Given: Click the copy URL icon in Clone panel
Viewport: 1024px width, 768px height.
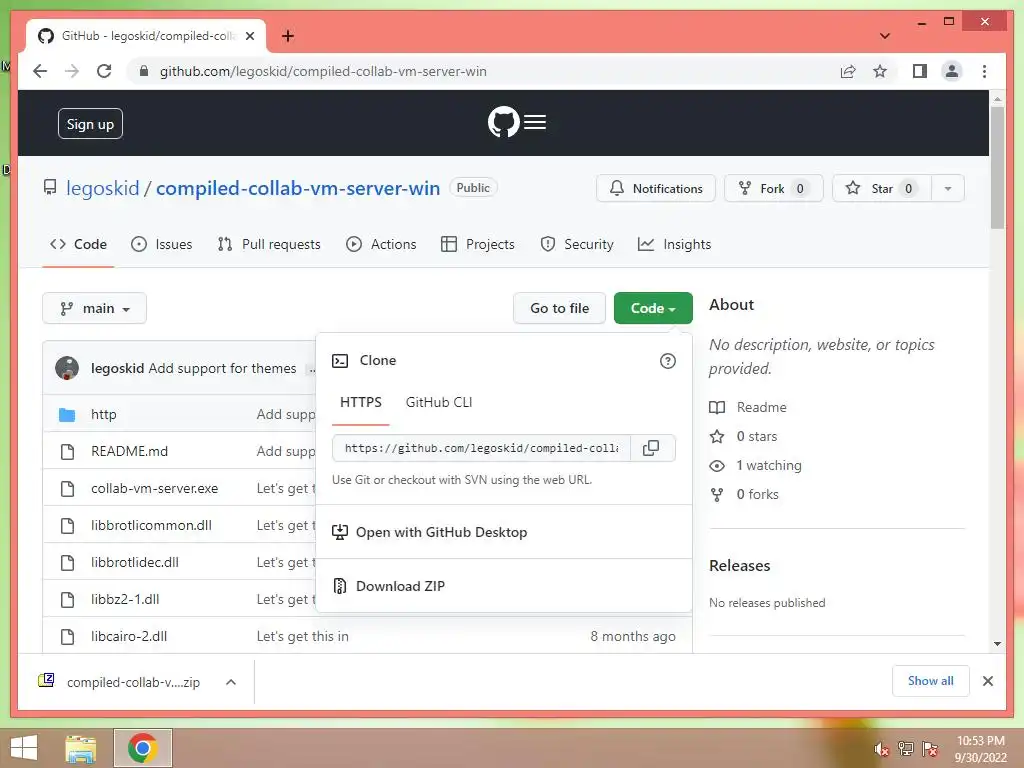Looking at the screenshot, I should pyautogui.click(x=651, y=448).
